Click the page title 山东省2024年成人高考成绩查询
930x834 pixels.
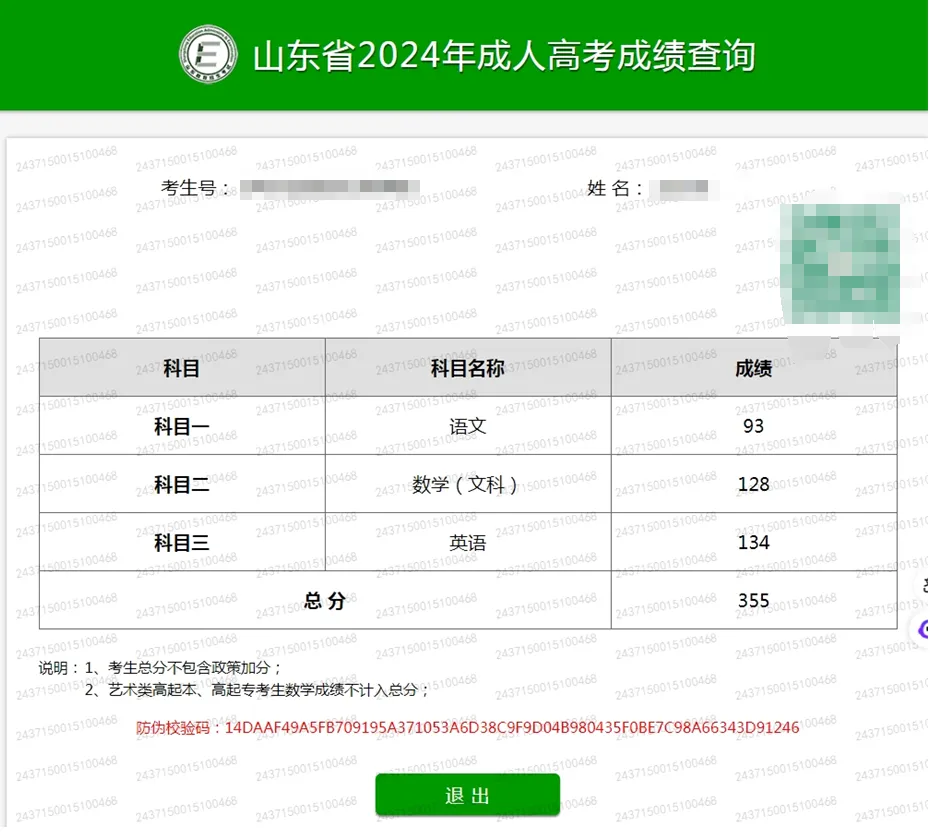(503, 56)
